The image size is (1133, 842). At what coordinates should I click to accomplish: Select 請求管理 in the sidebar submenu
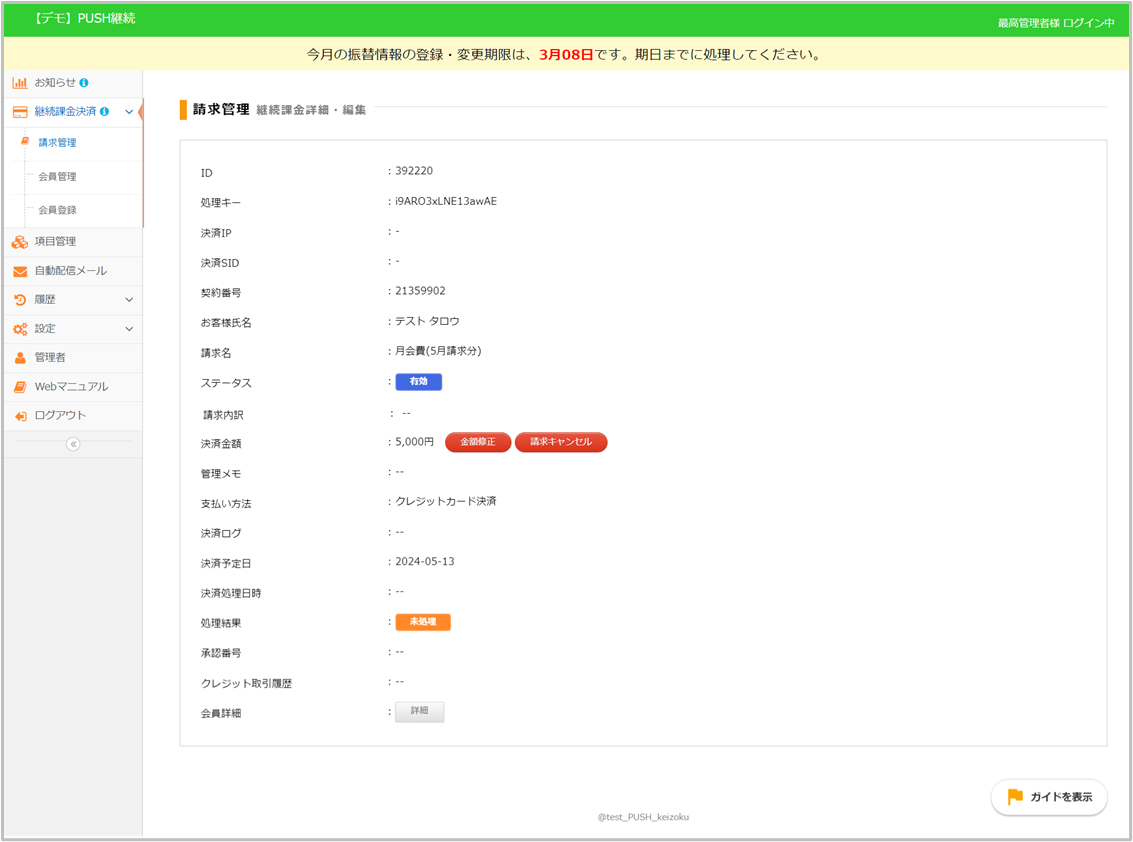(x=57, y=143)
